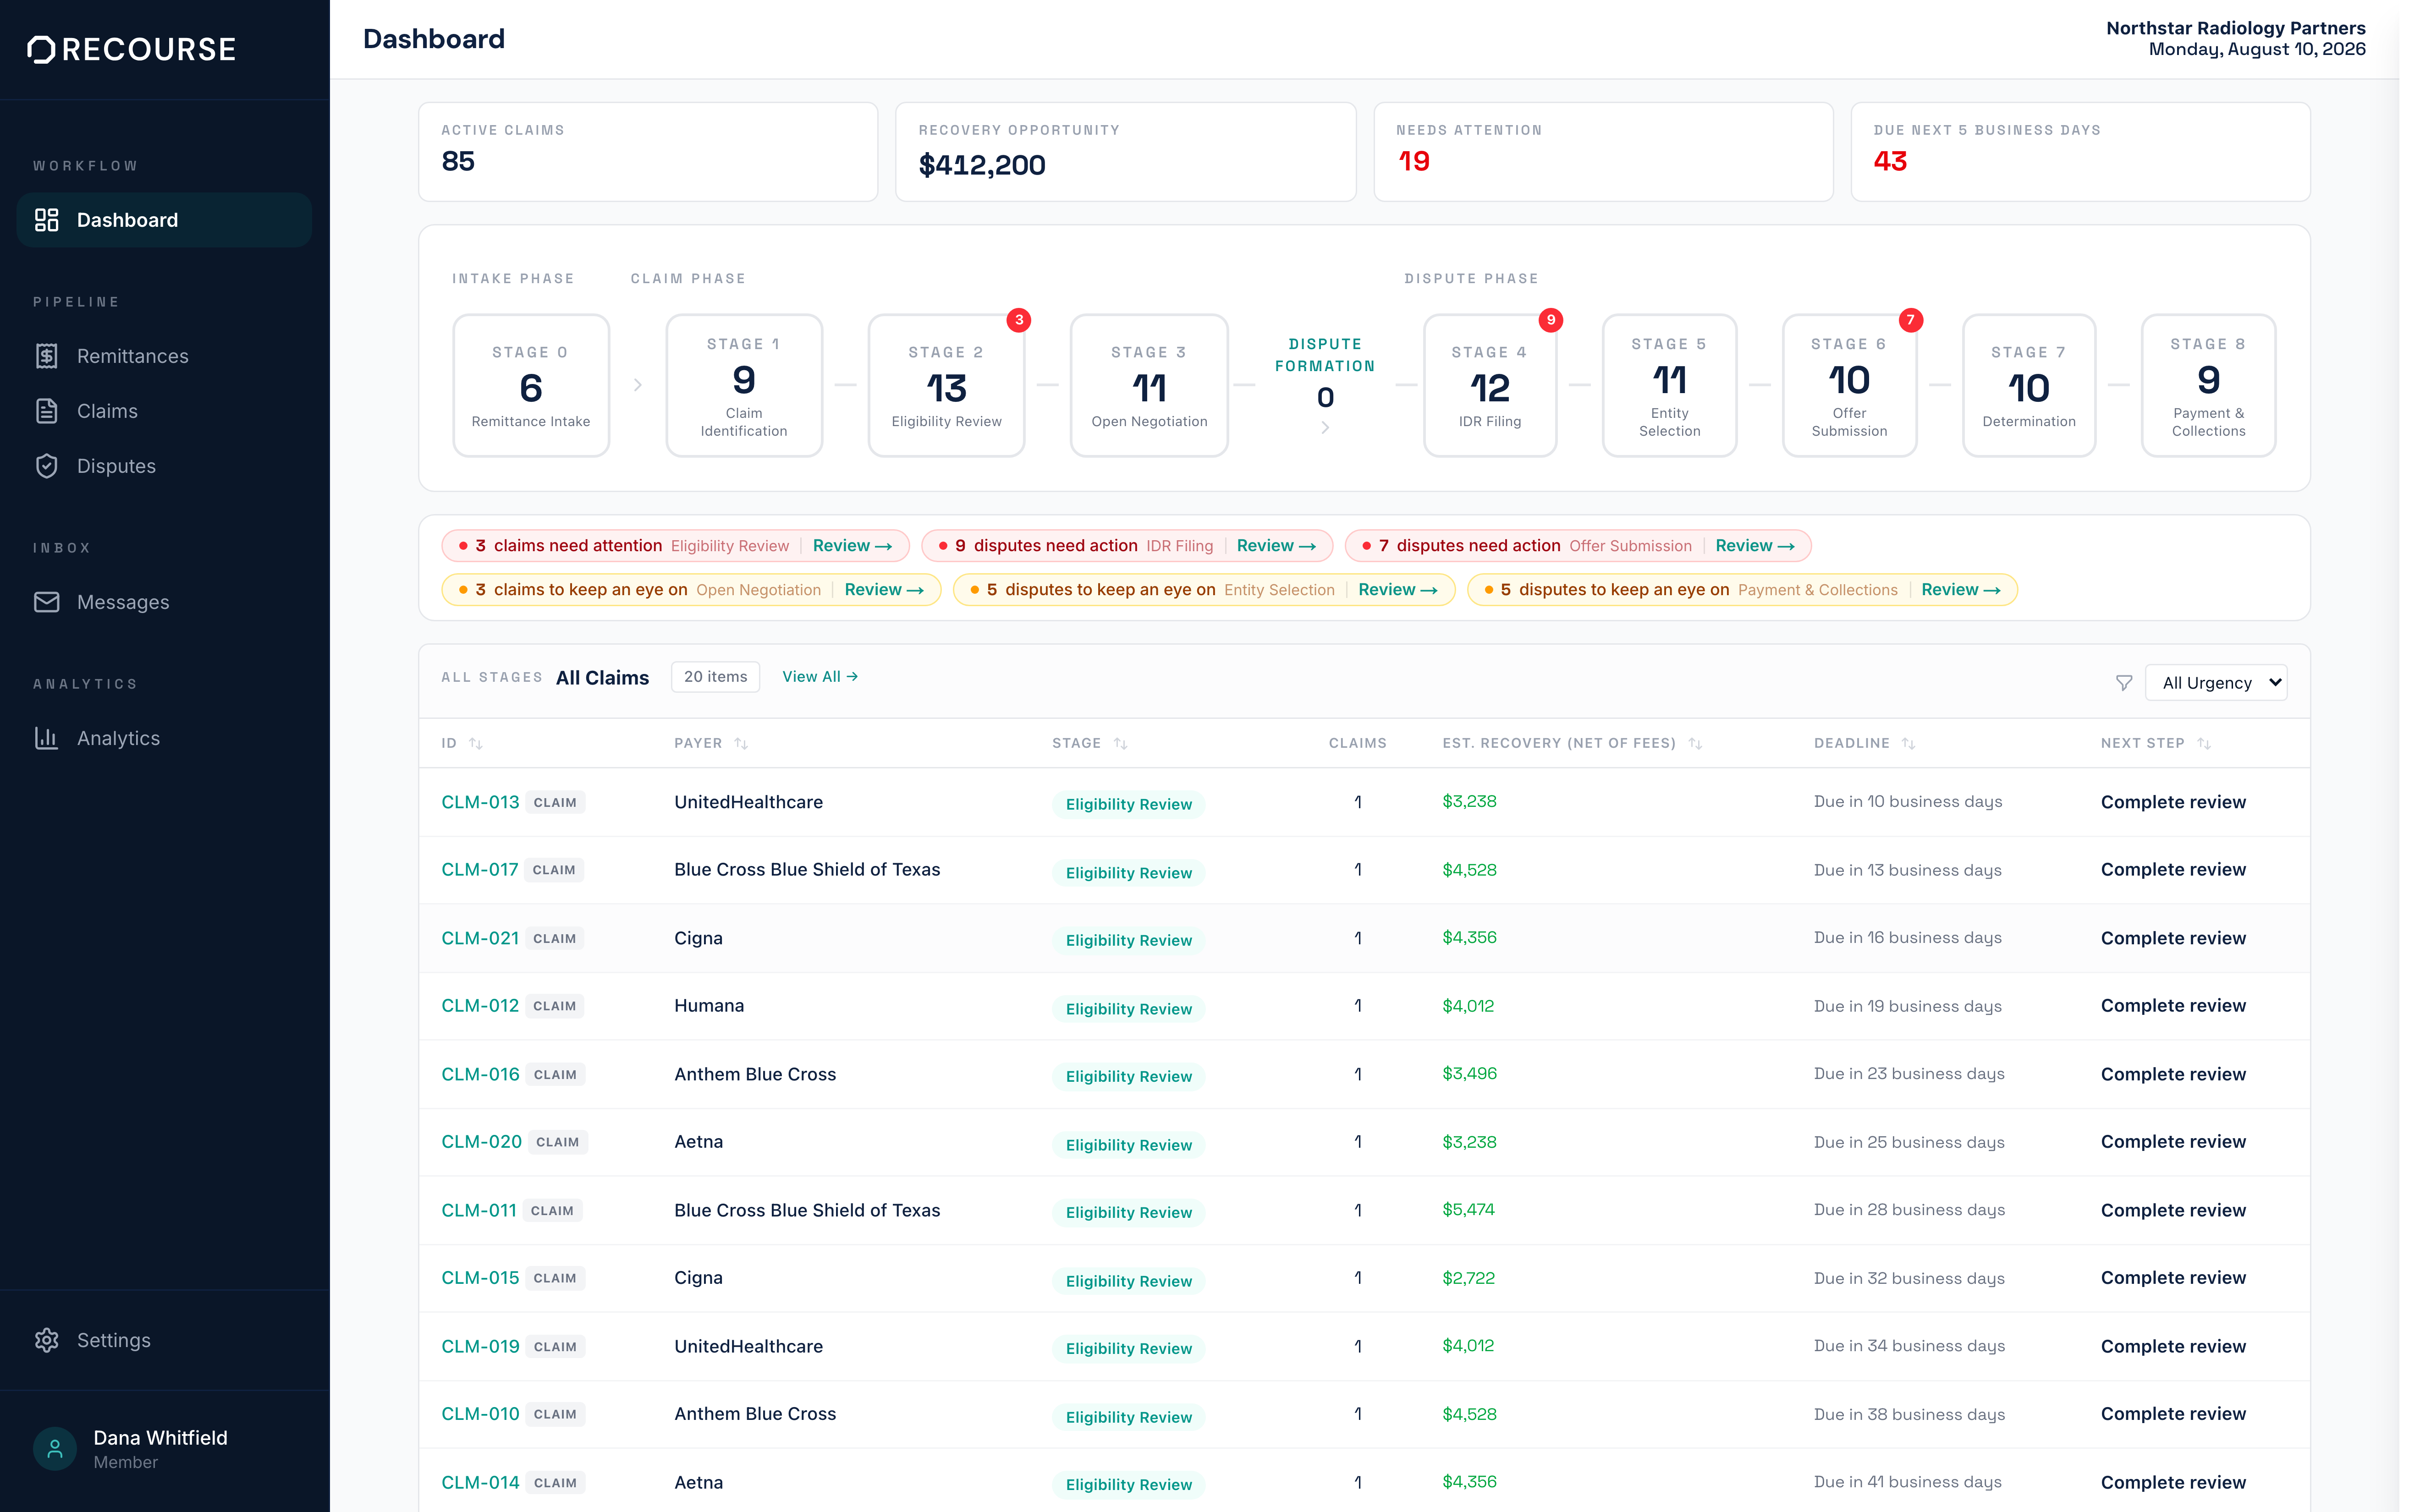Open Stage 2 Eligibility Review card
Viewport: 2420px width, 1512px height.
click(946, 386)
